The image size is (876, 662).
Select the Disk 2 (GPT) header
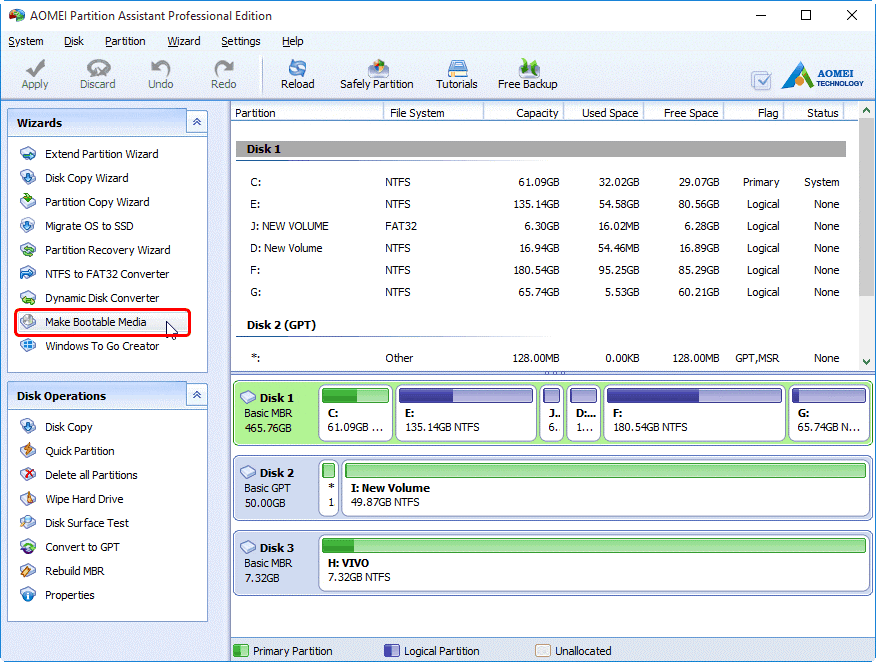[281, 325]
